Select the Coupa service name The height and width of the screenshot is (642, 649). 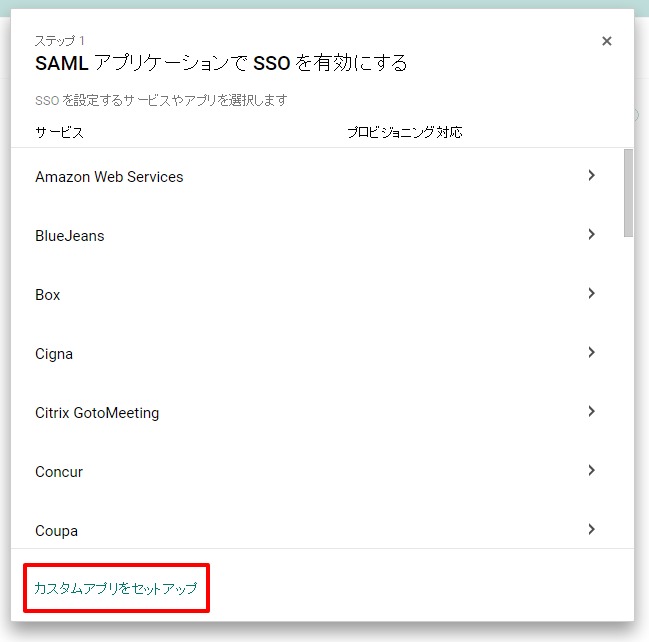tap(56, 531)
